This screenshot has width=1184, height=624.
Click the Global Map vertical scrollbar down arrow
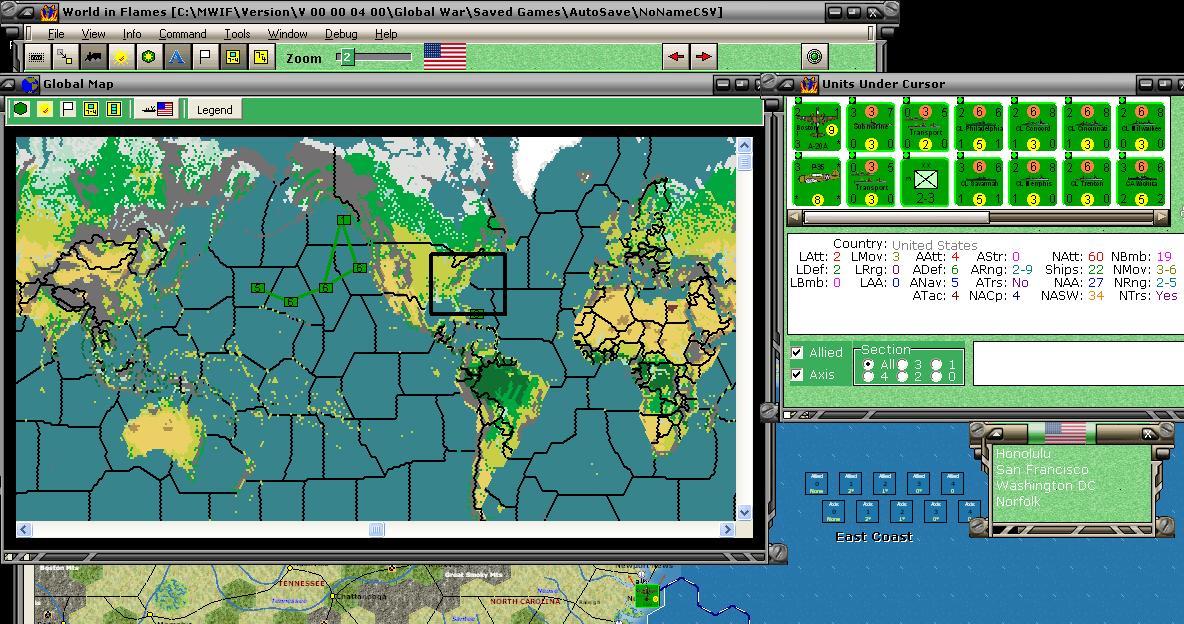click(744, 512)
